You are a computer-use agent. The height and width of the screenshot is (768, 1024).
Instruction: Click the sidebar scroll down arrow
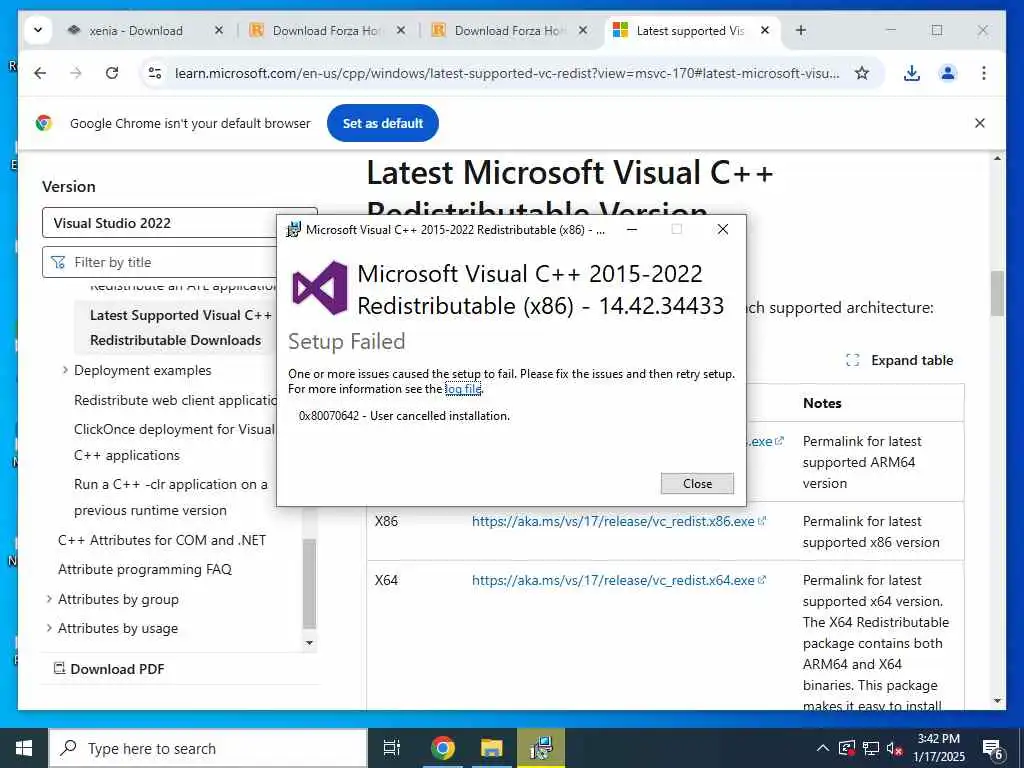(310, 643)
